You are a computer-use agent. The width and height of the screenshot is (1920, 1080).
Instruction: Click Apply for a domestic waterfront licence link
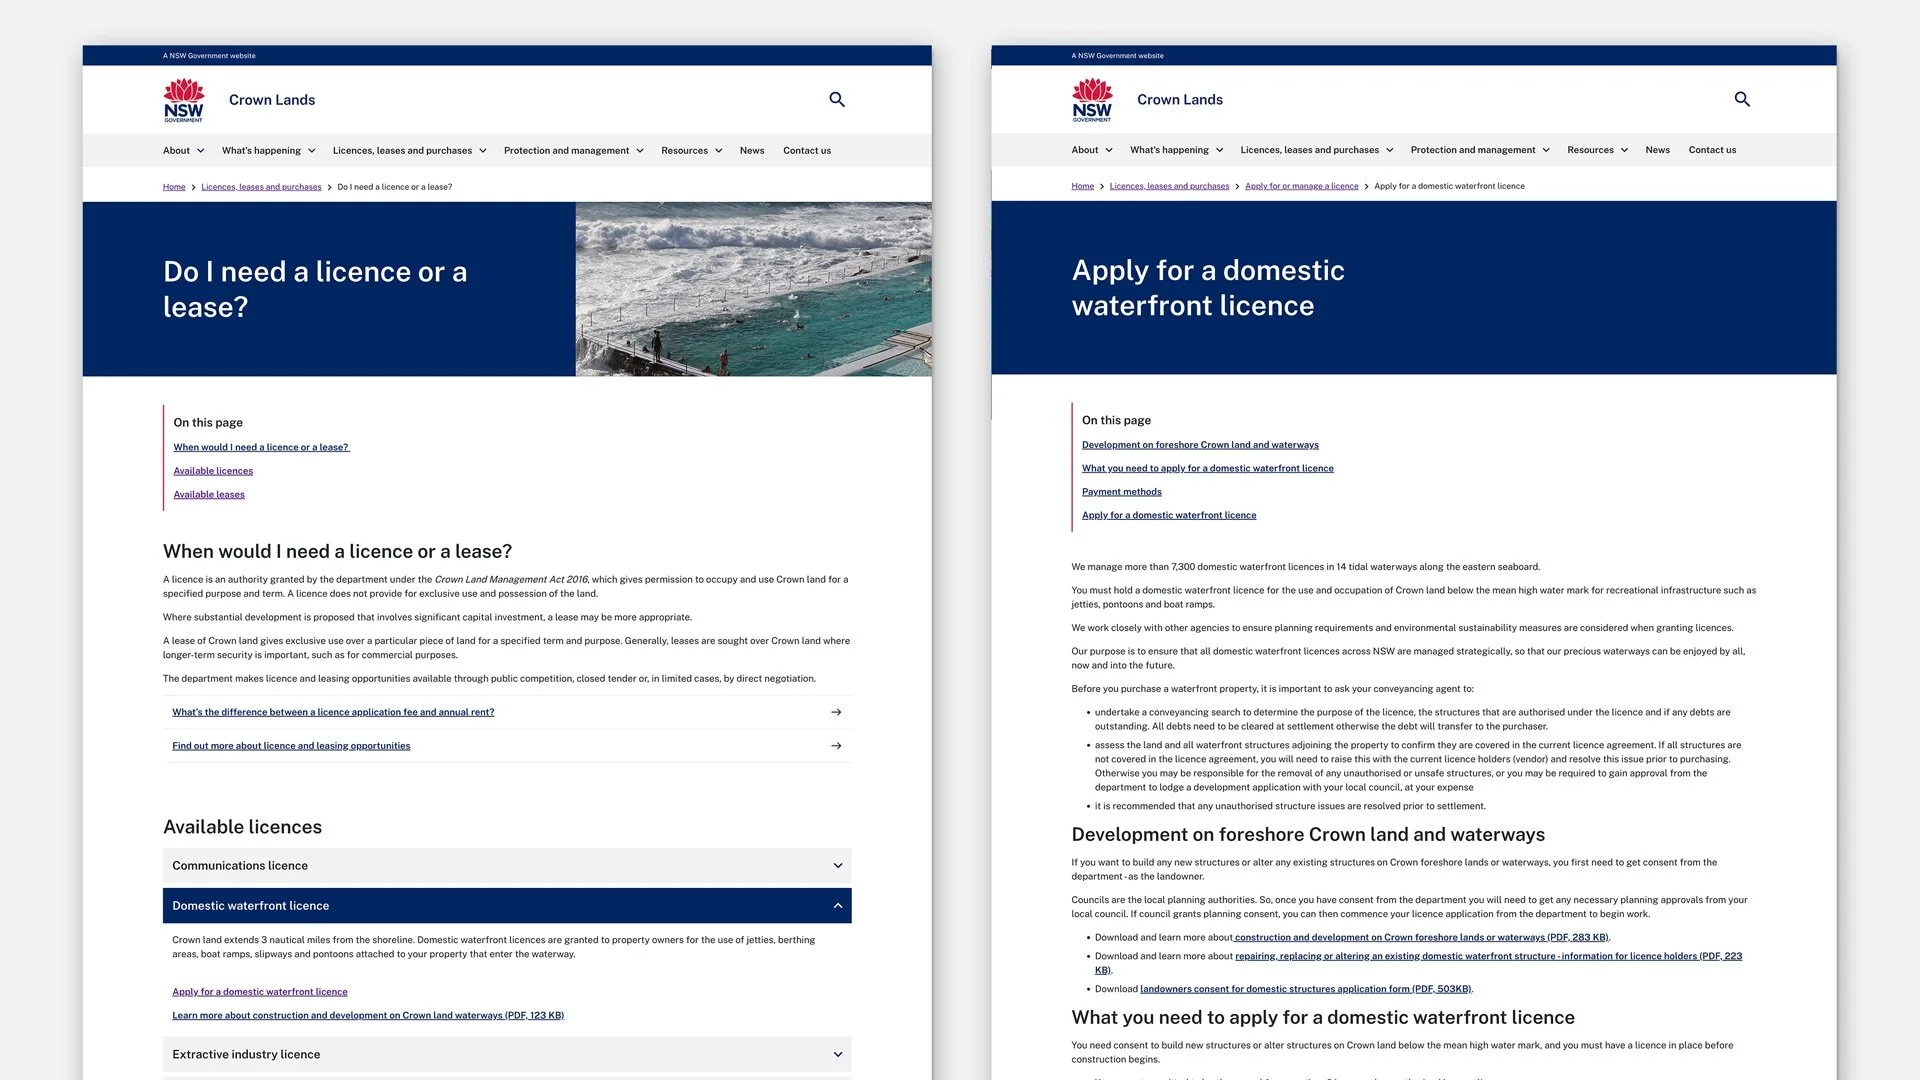click(x=260, y=992)
